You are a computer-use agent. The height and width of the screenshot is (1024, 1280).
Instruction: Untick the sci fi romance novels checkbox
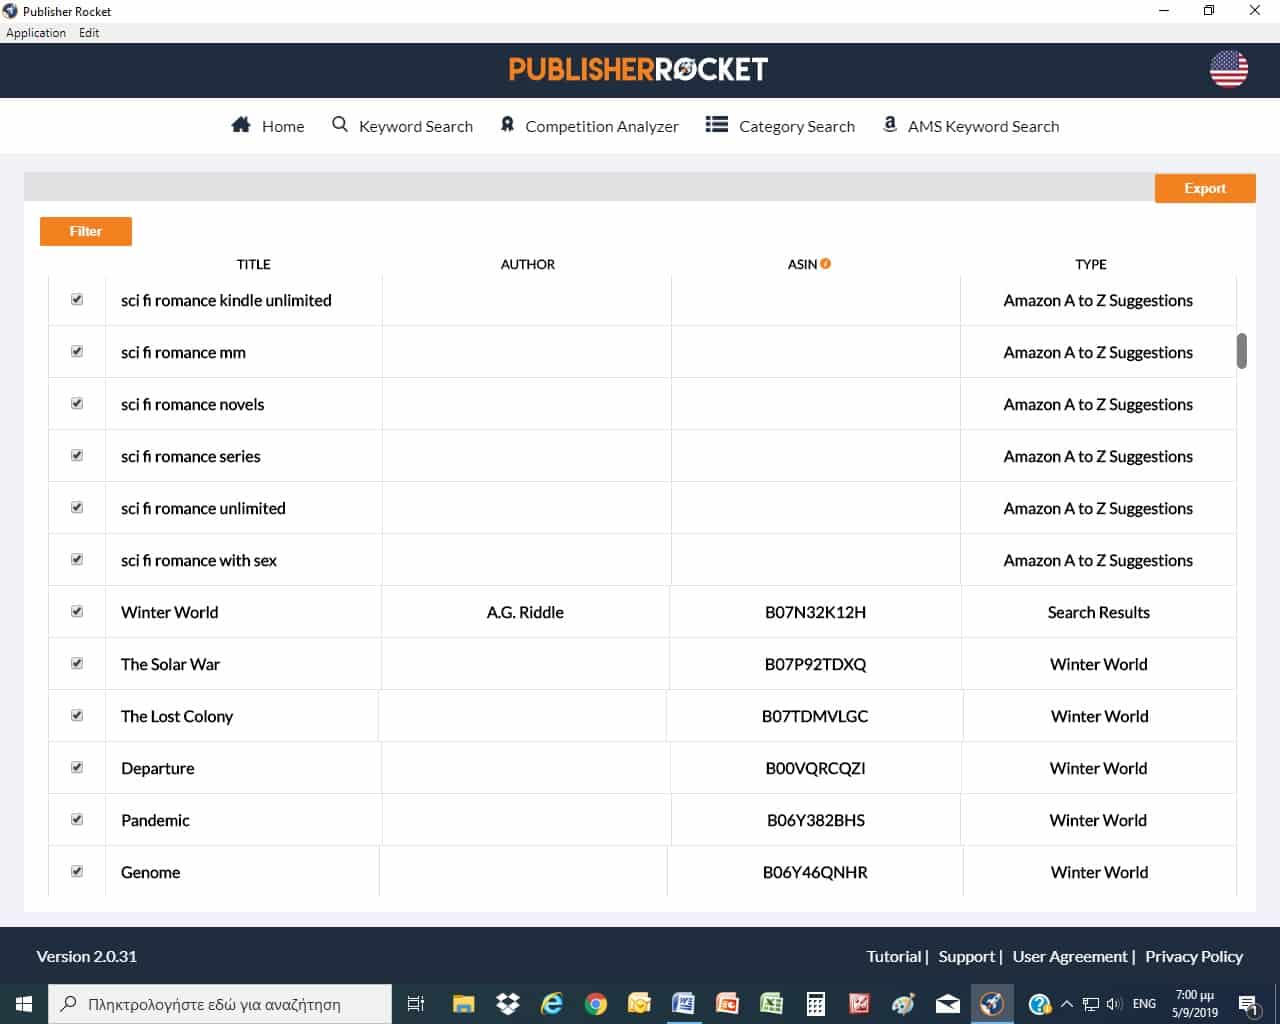[77, 403]
